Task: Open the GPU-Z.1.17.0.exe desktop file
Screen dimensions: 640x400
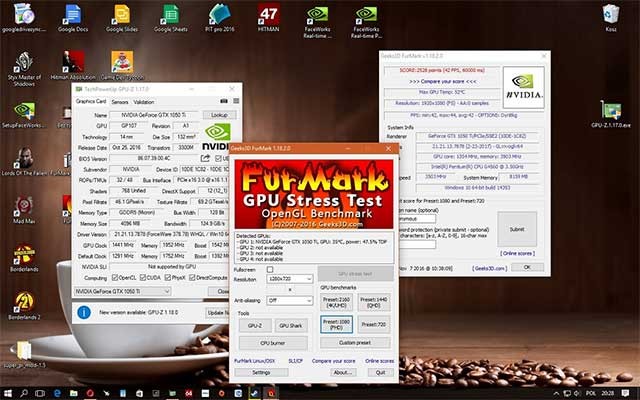Action: (611, 114)
